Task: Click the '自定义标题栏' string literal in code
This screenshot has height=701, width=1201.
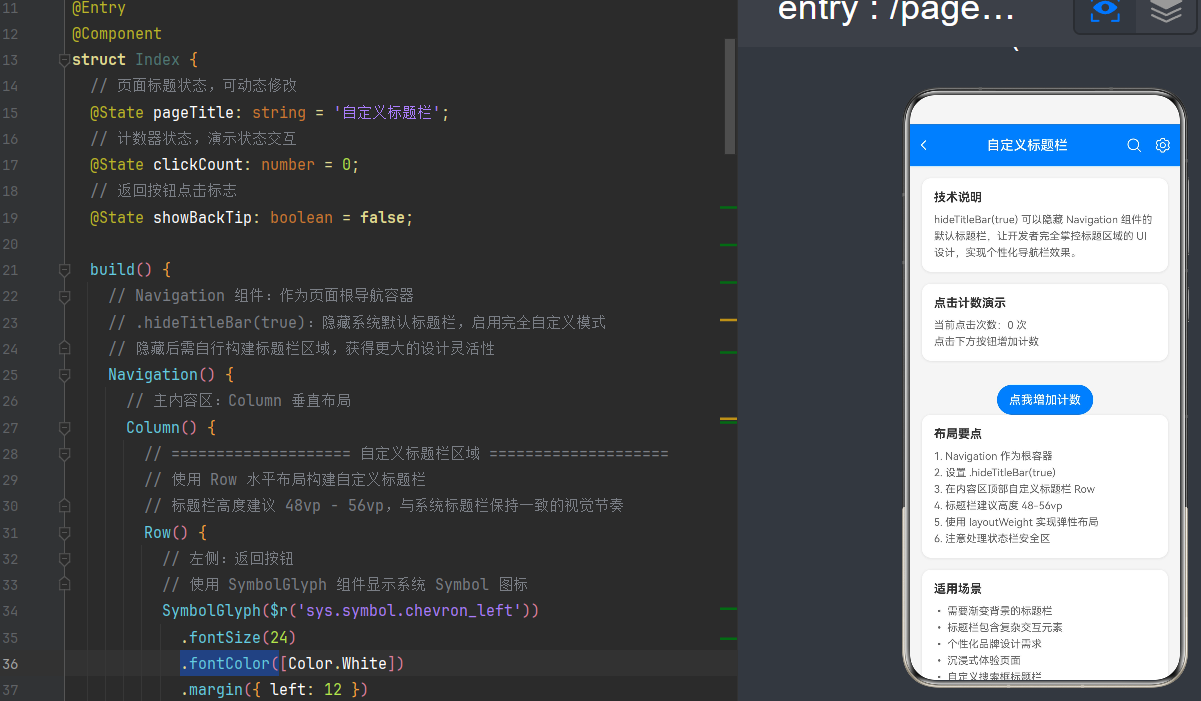Action: coord(387,112)
